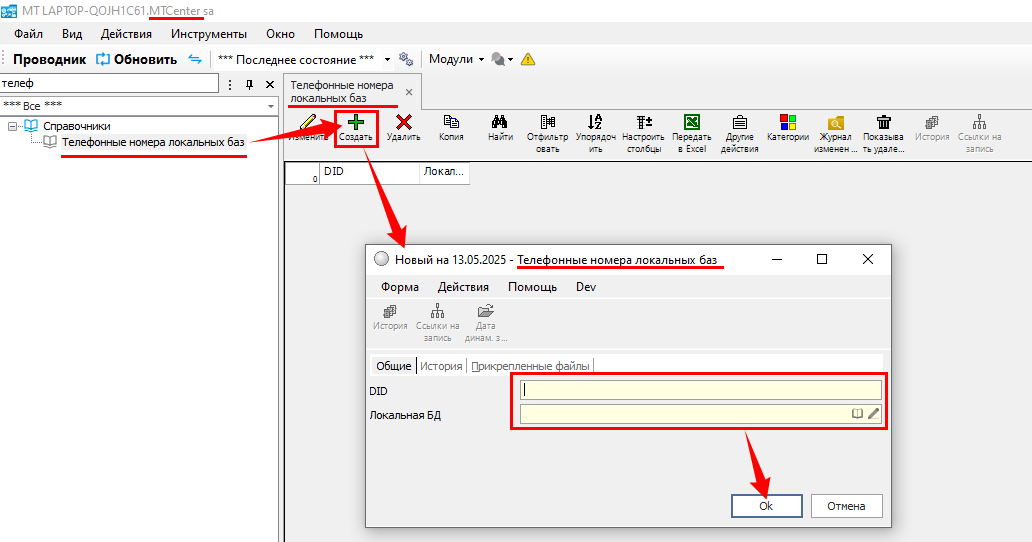The width and height of the screenshot is (1032, 542).
Task: Click the pencil icon in Локальная БД field
Action: point(873,413)
